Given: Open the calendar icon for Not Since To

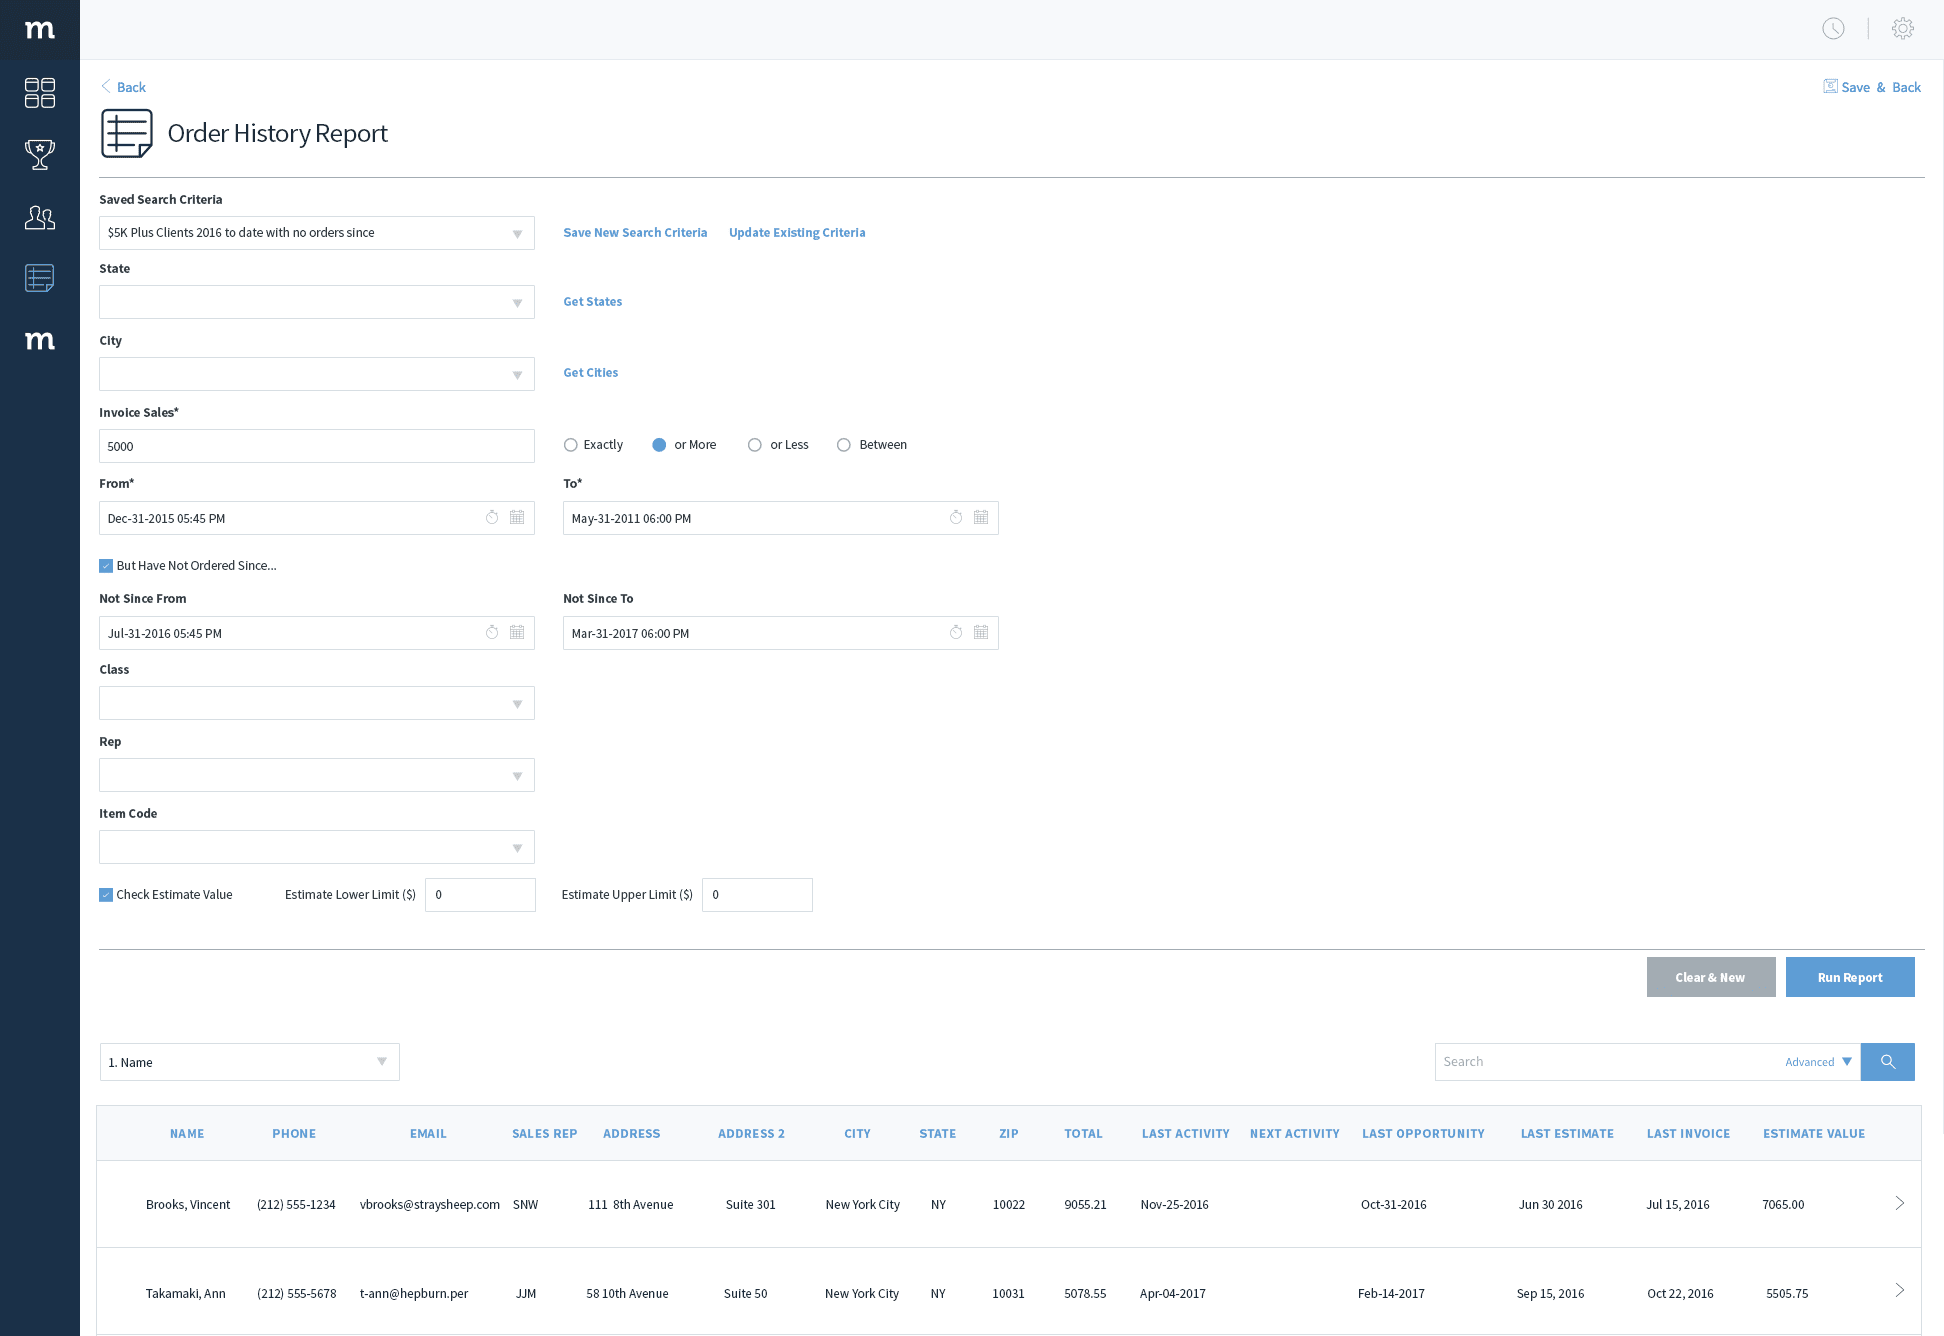Looking at the screenshot, I should (x=981, y=632).
